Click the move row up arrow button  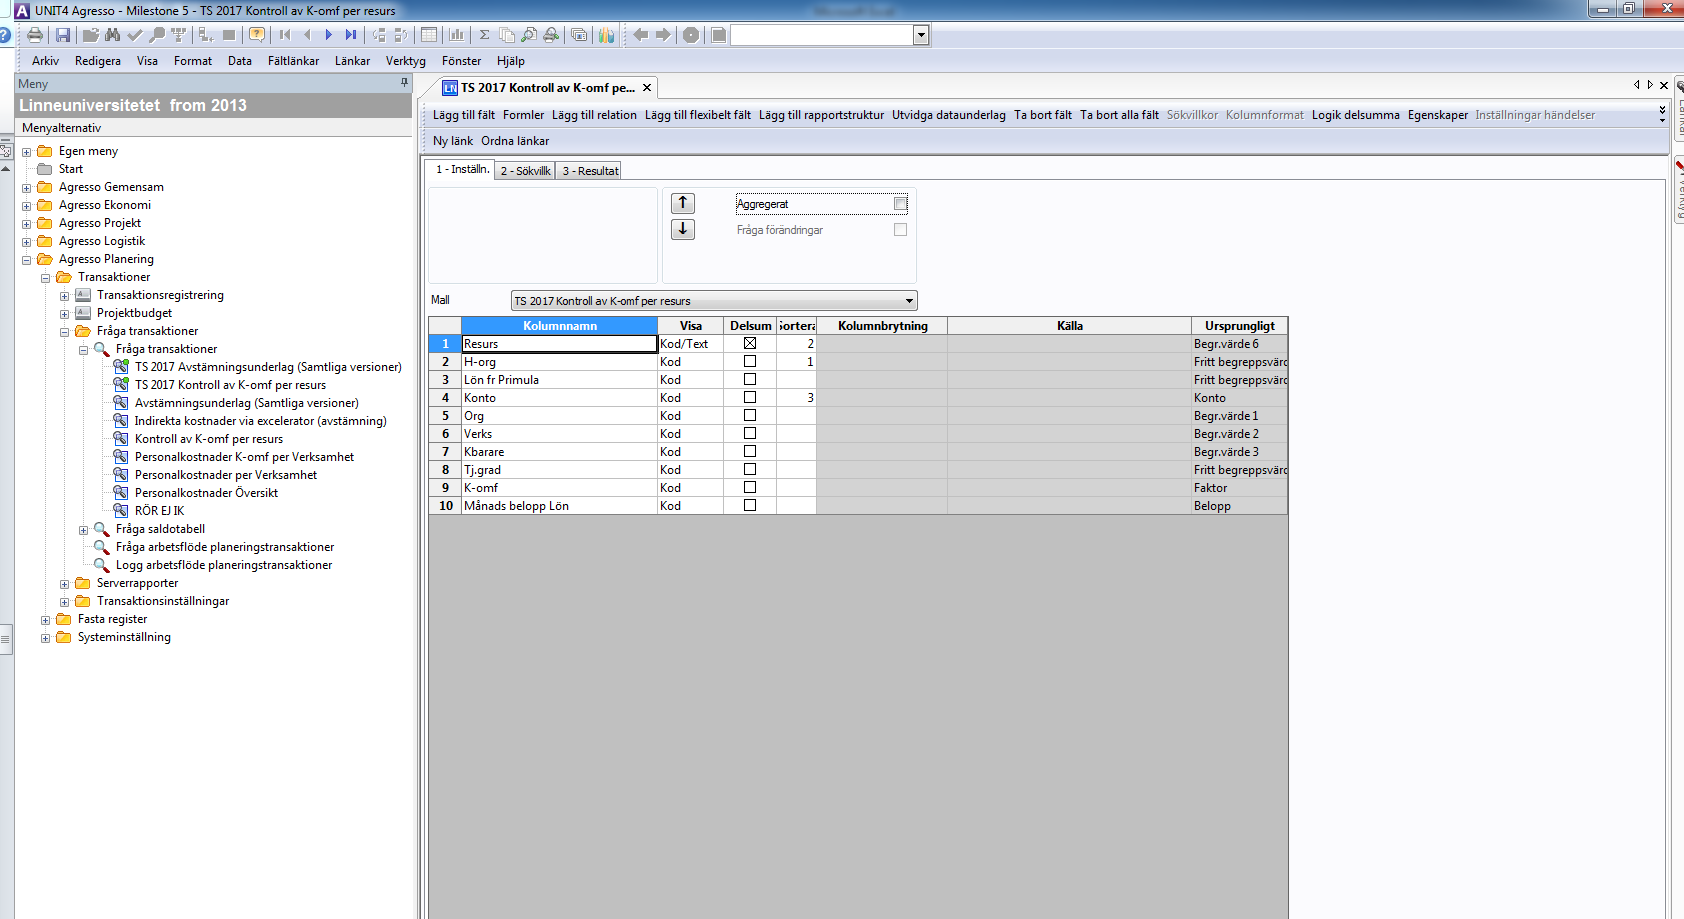(683, 203)
